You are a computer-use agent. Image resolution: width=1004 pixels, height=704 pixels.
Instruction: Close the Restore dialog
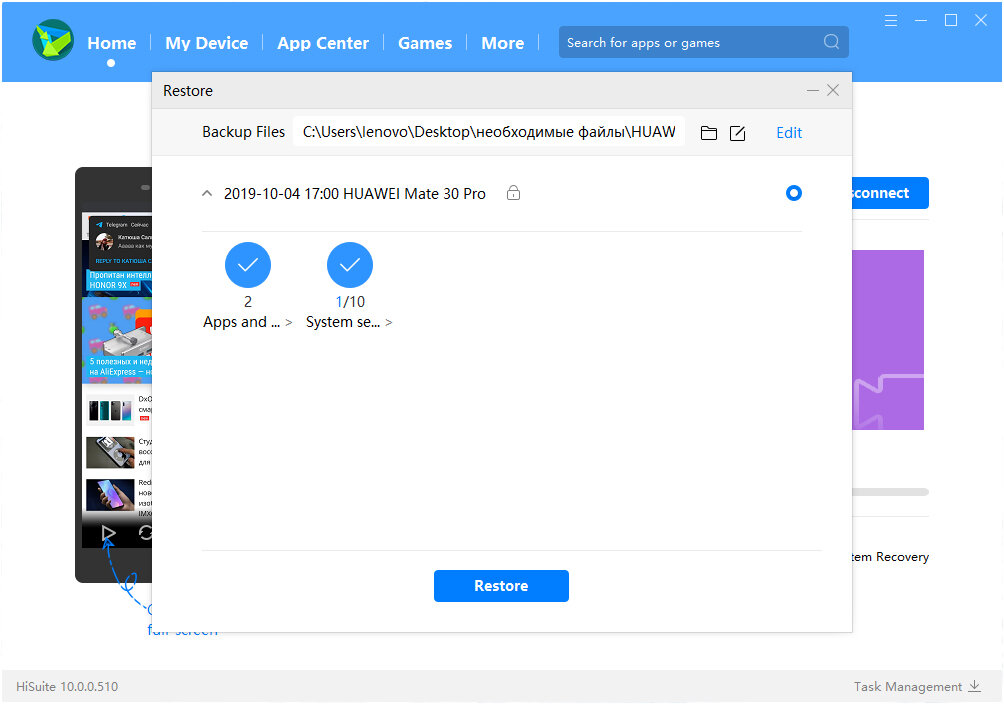pyautogui.click(x=833, y=90)
